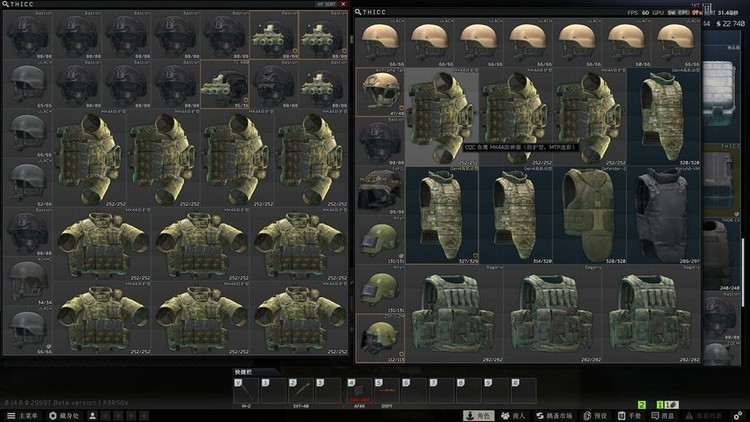750x422 pixels.
Task: Select the ULACH helmet with 60/66 durability
Action: coord(627,43)
